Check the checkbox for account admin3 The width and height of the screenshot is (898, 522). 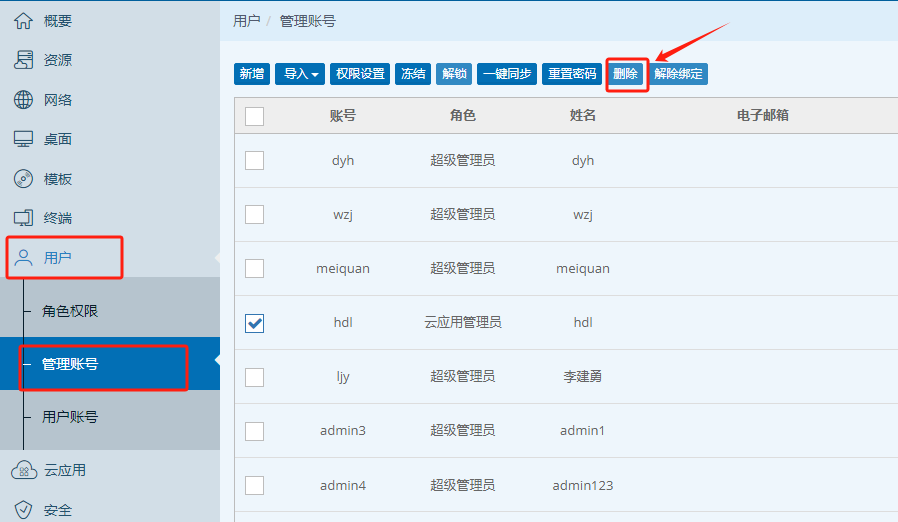click(x=255, y=431)
